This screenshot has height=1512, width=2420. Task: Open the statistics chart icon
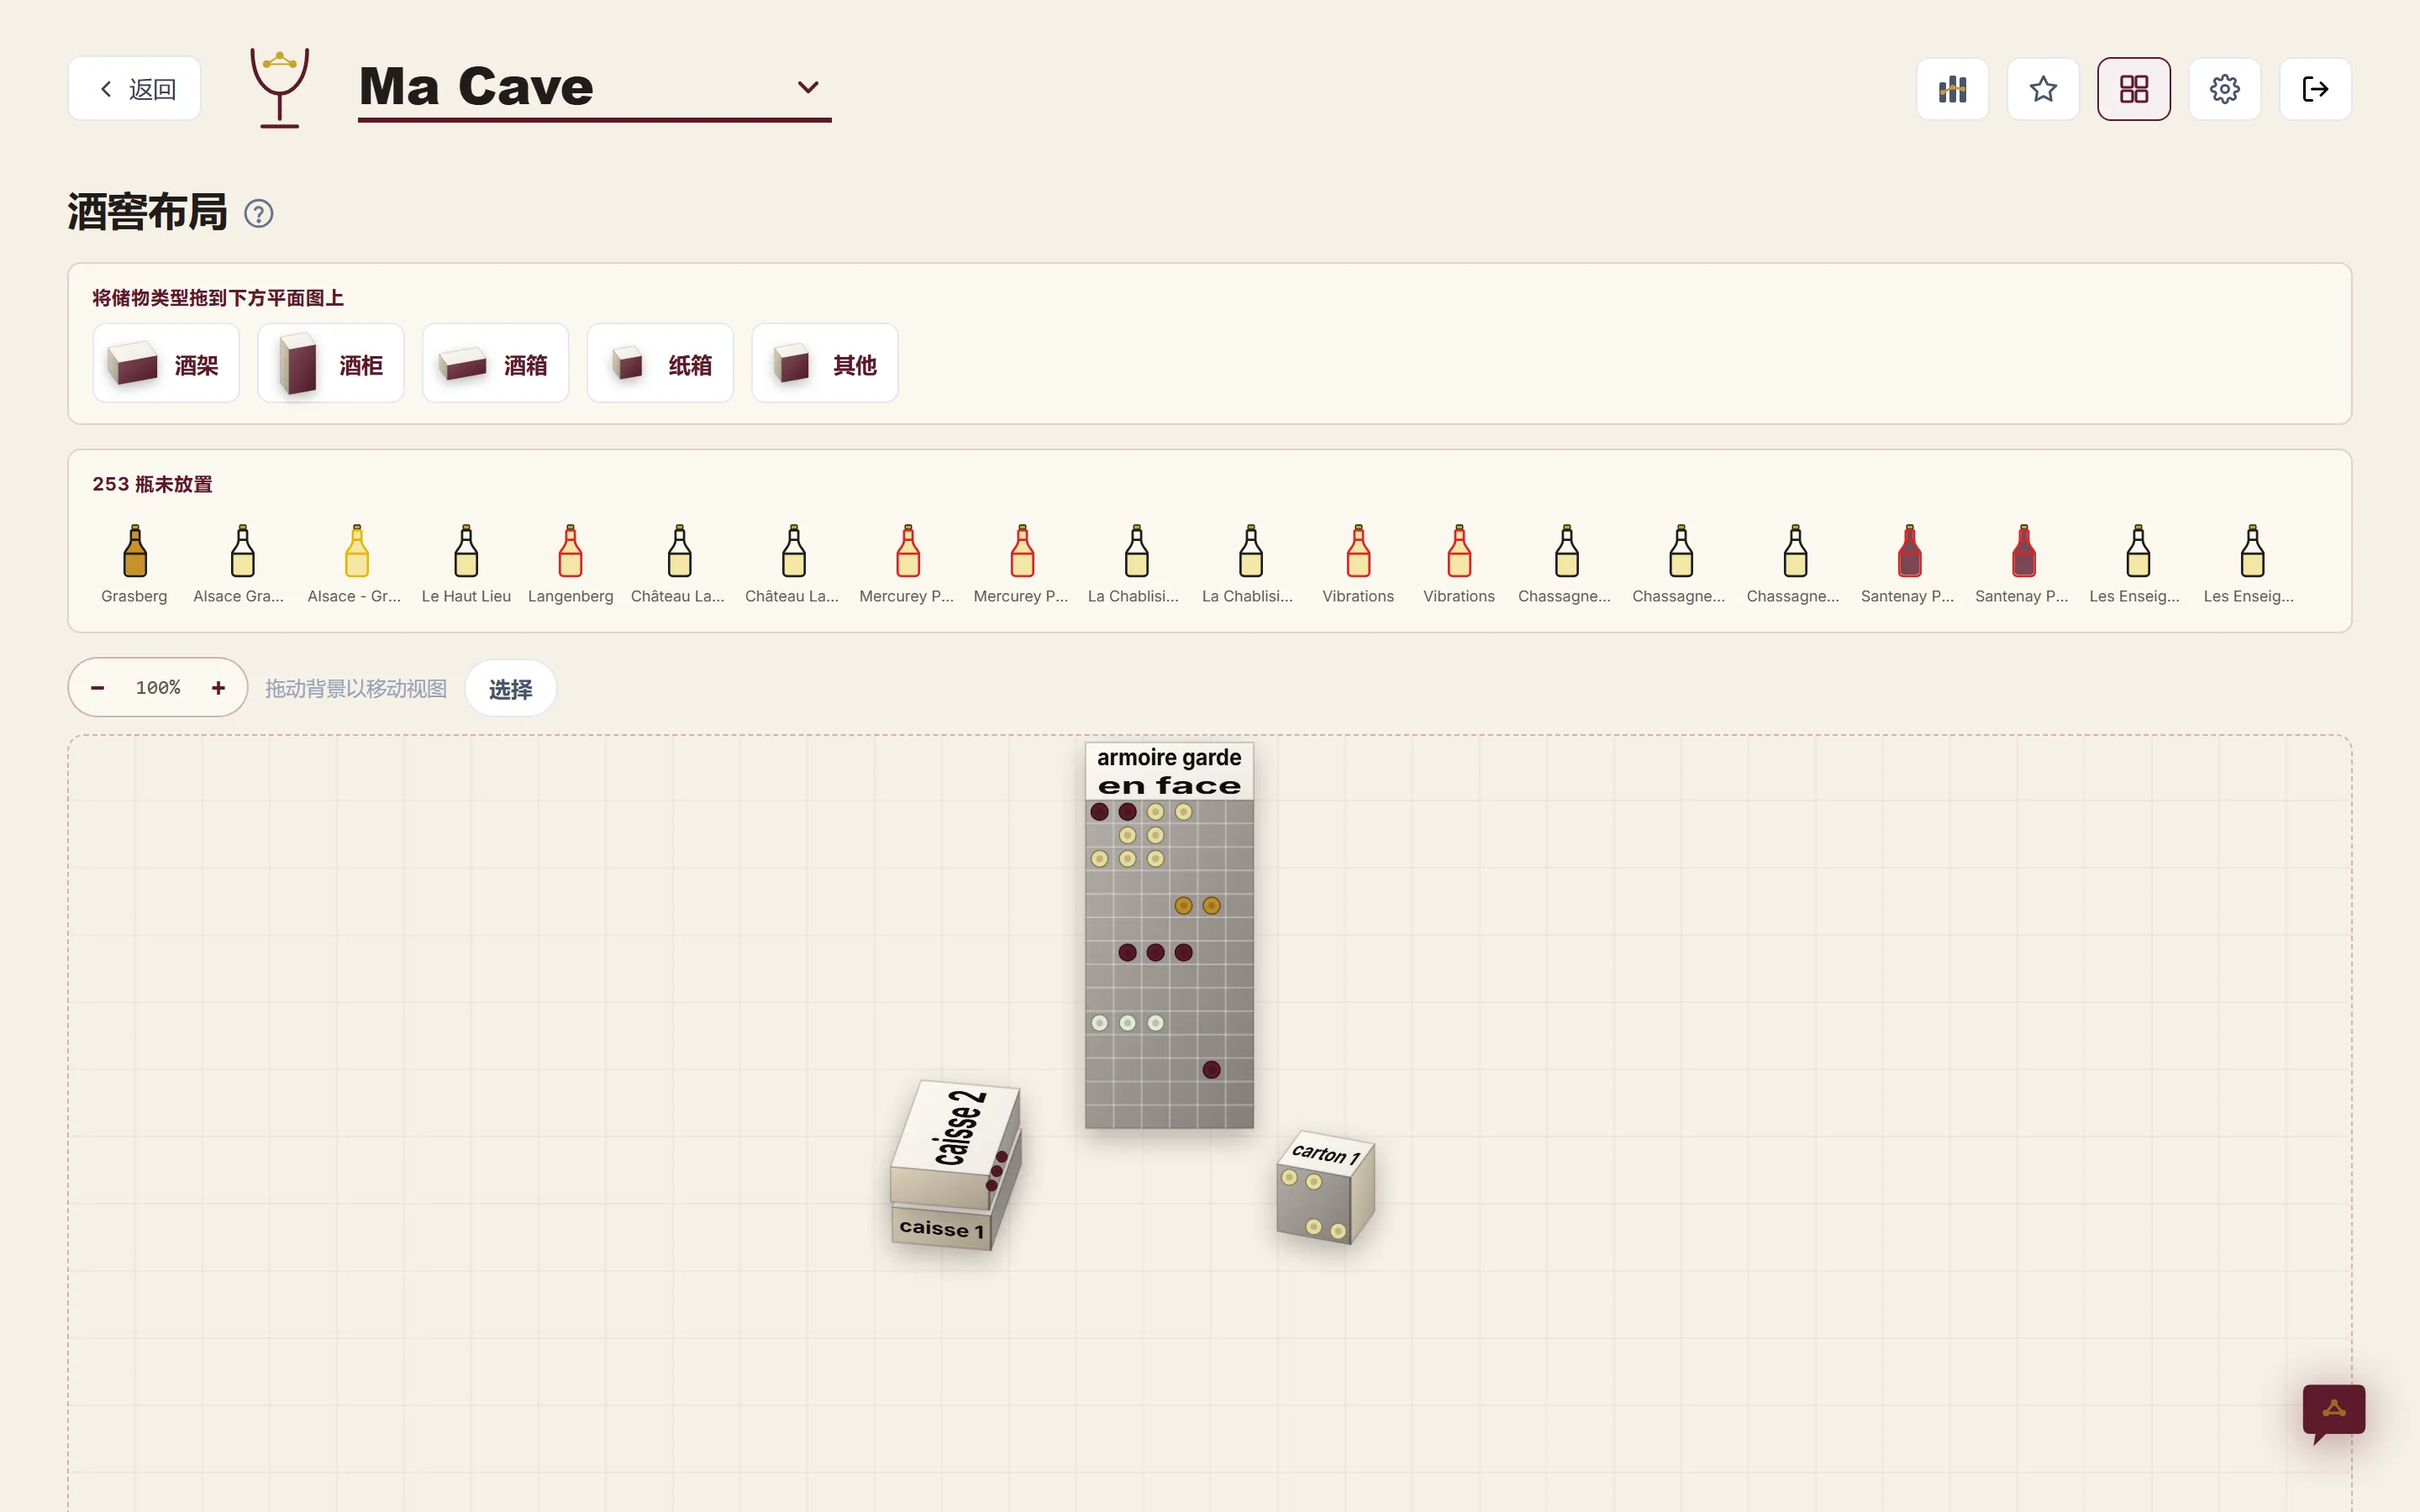[1952, 89]
